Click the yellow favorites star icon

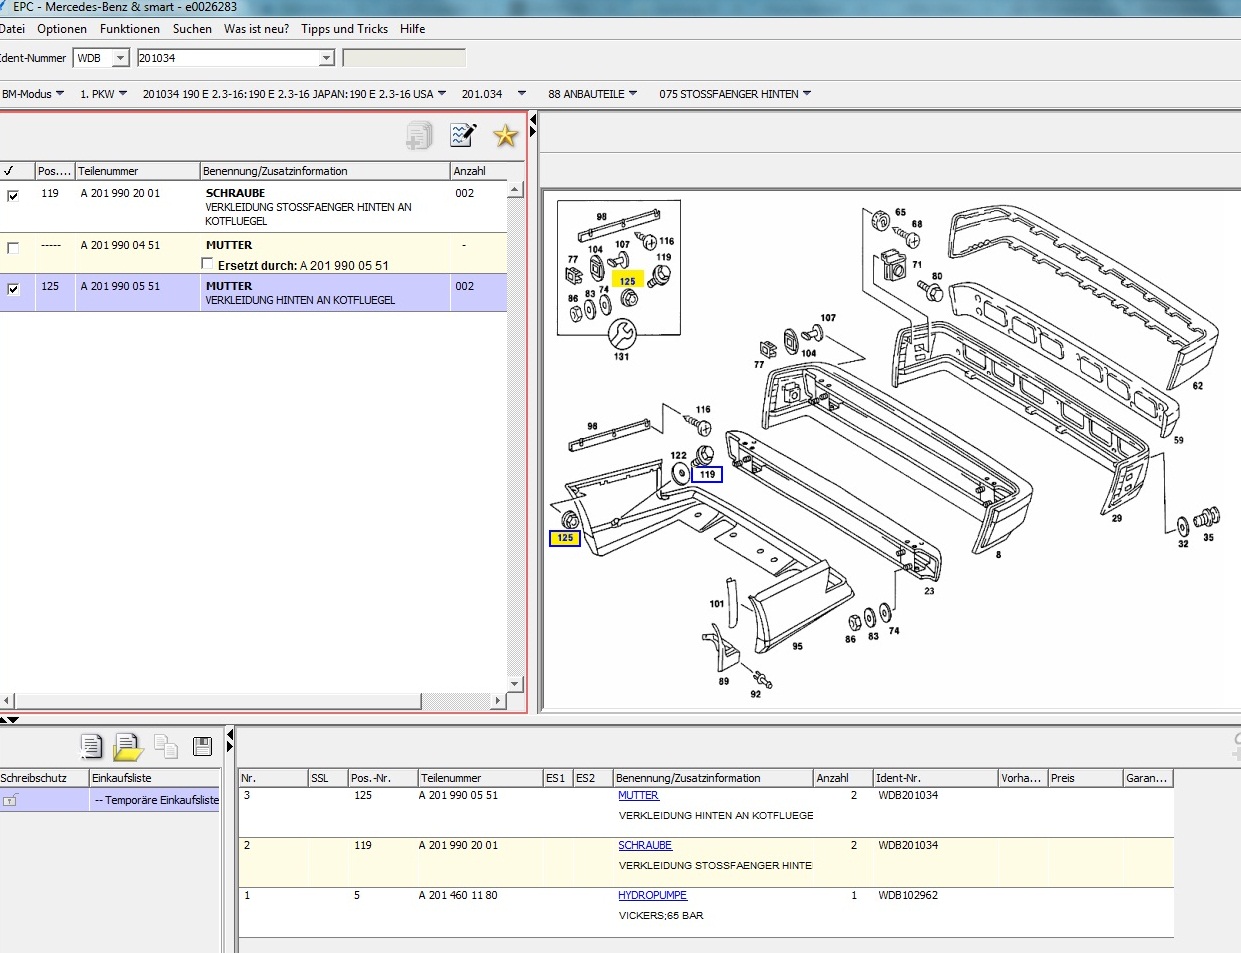click(505, 135)
